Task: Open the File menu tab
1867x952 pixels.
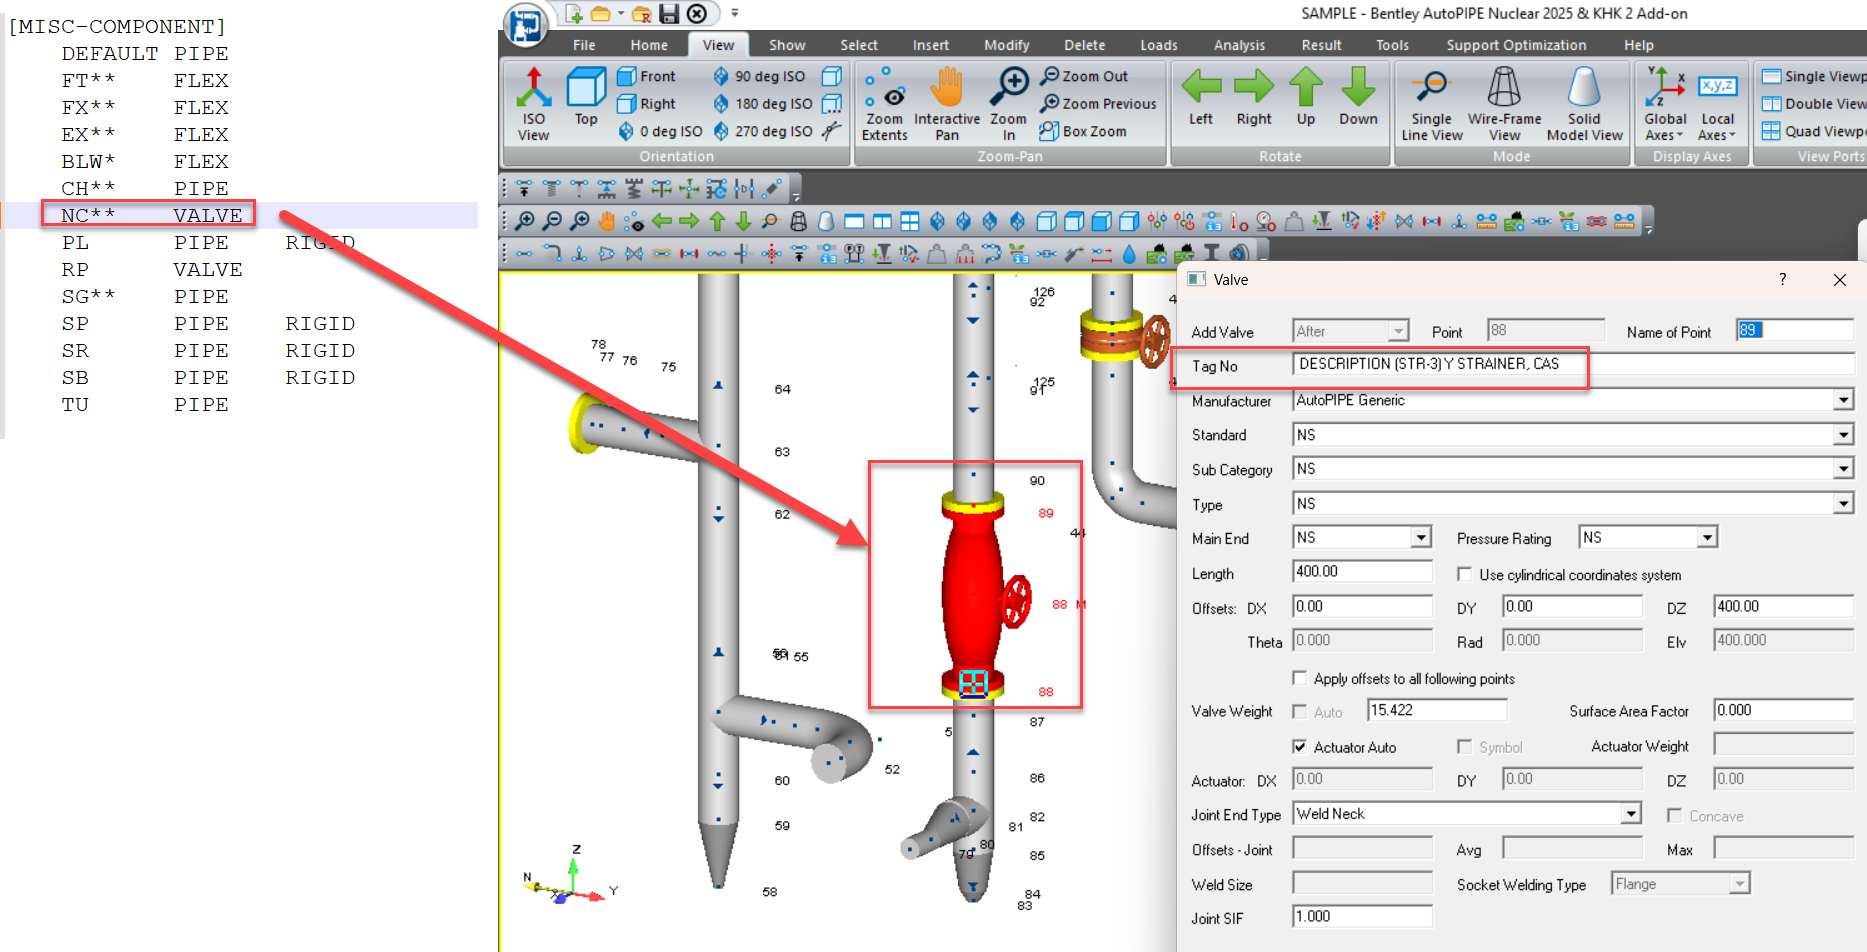Action: coord(584,45)
